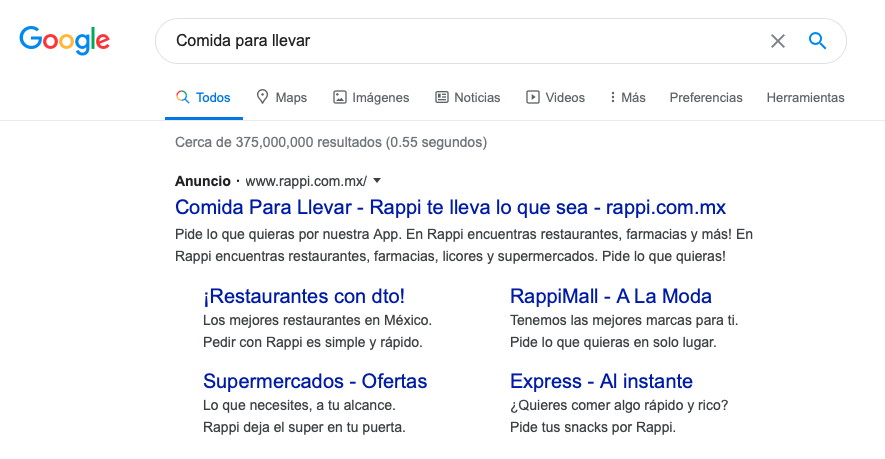The image size is (885, 459).
Task: Open the 'RappiMall - A La Moda' sitelink
Action: (x=611, y=296)
